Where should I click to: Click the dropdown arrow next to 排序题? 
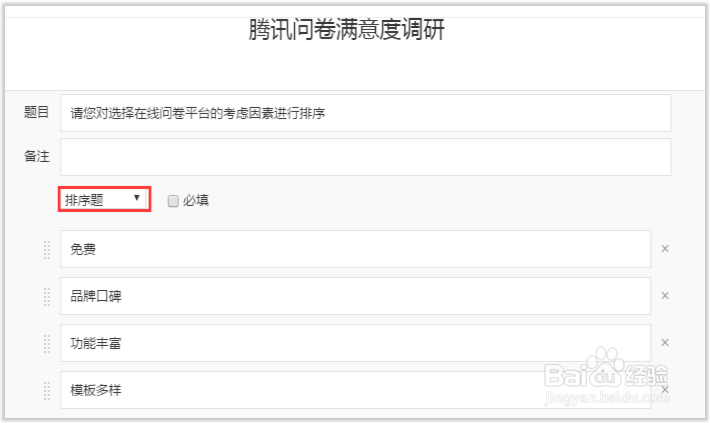137,198
